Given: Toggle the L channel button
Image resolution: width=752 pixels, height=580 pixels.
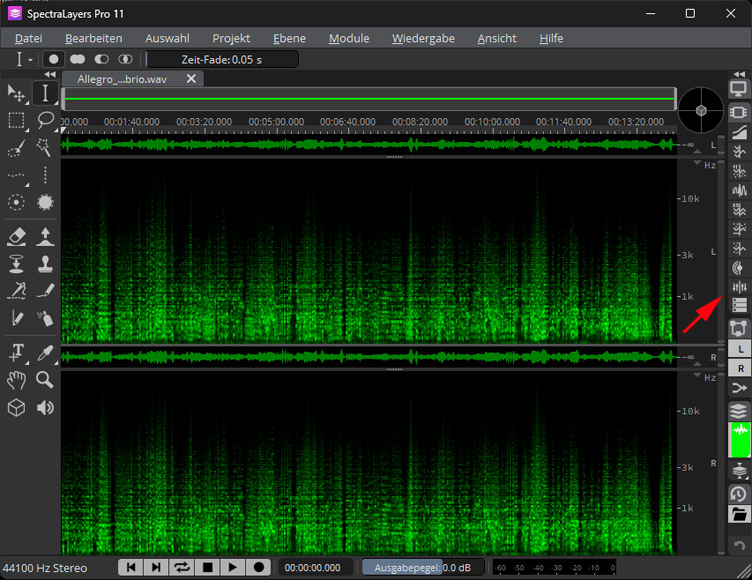Looking at the screenshot, I should click(x=739, y=348).
